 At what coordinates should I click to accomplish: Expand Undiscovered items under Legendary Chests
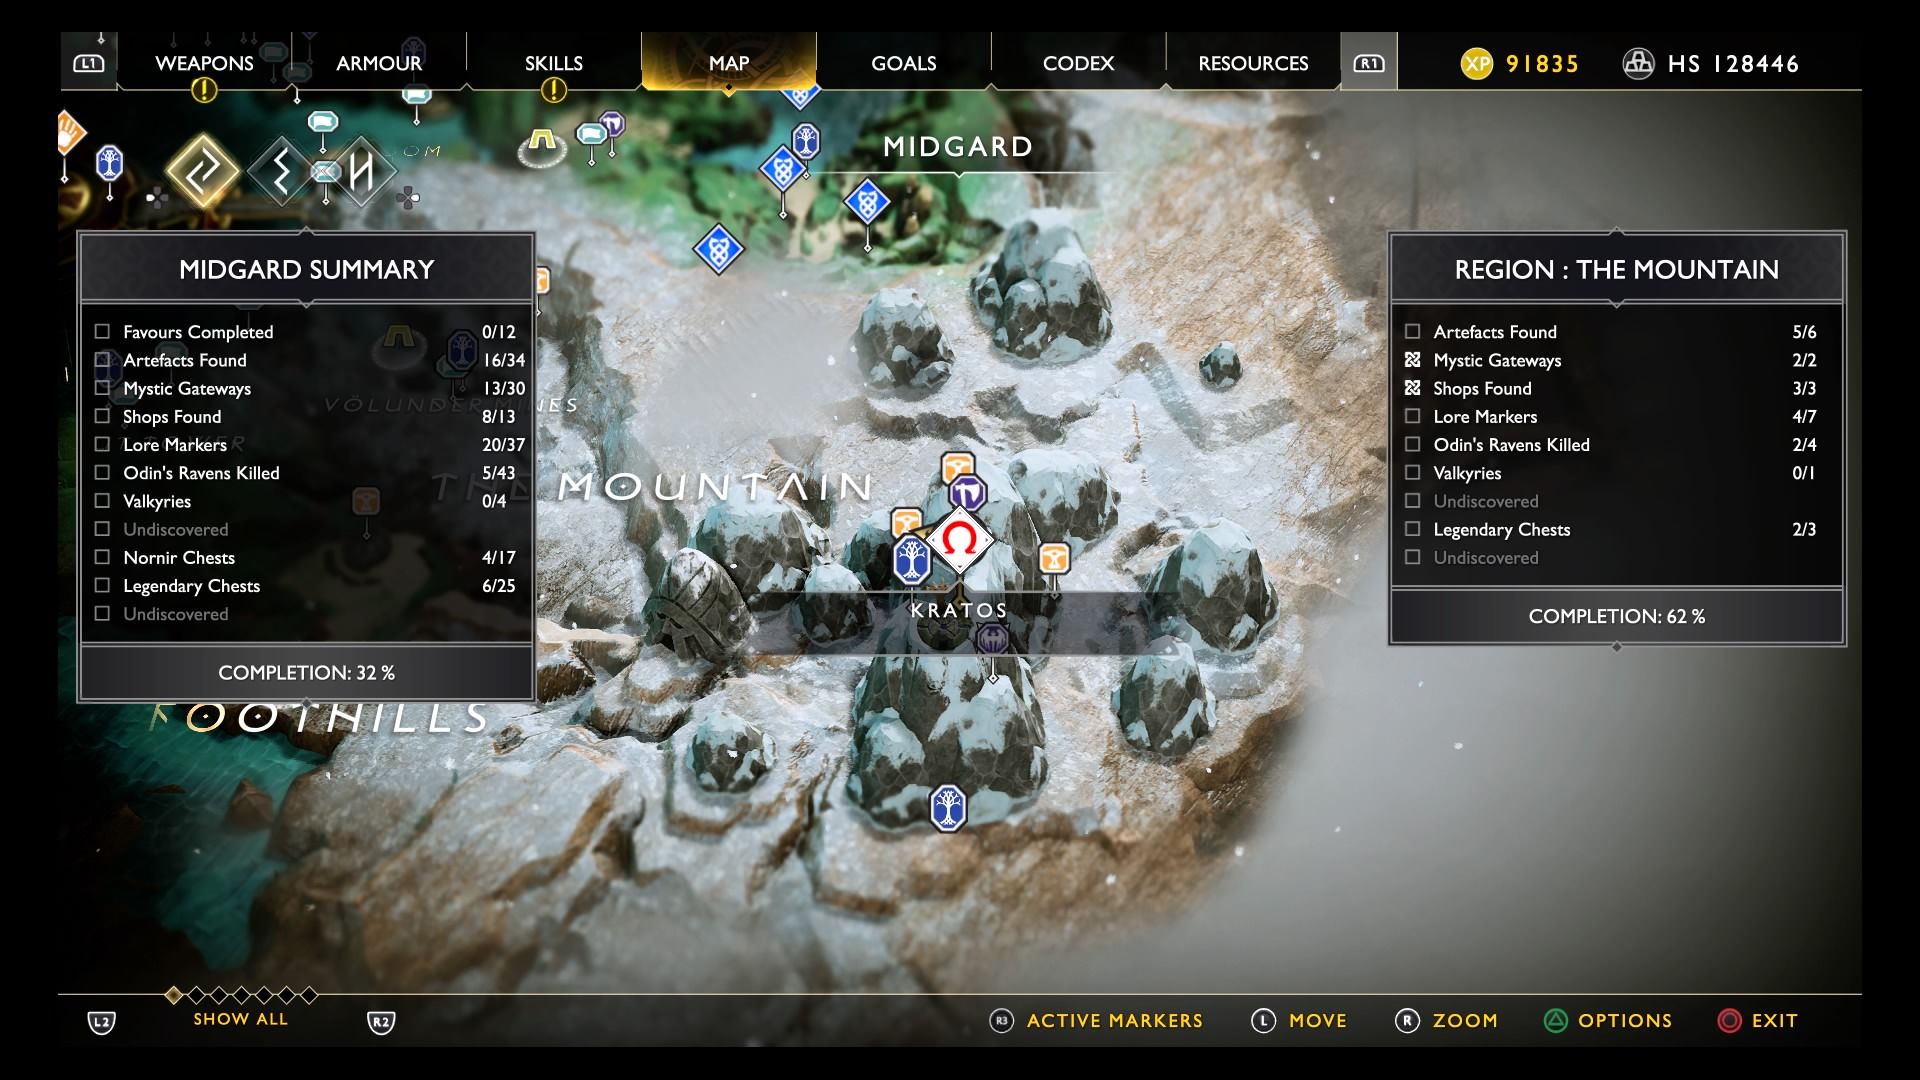pos(1486,556)
